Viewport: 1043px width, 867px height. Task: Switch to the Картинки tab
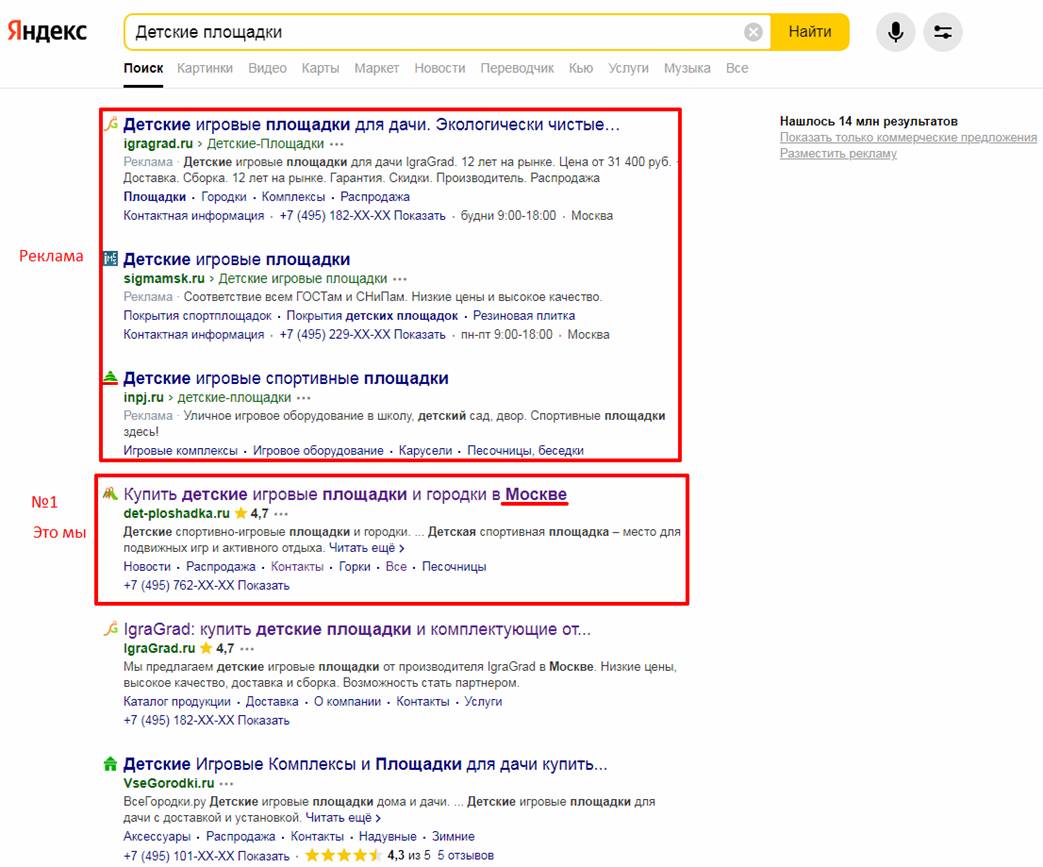tap(204, 68)
